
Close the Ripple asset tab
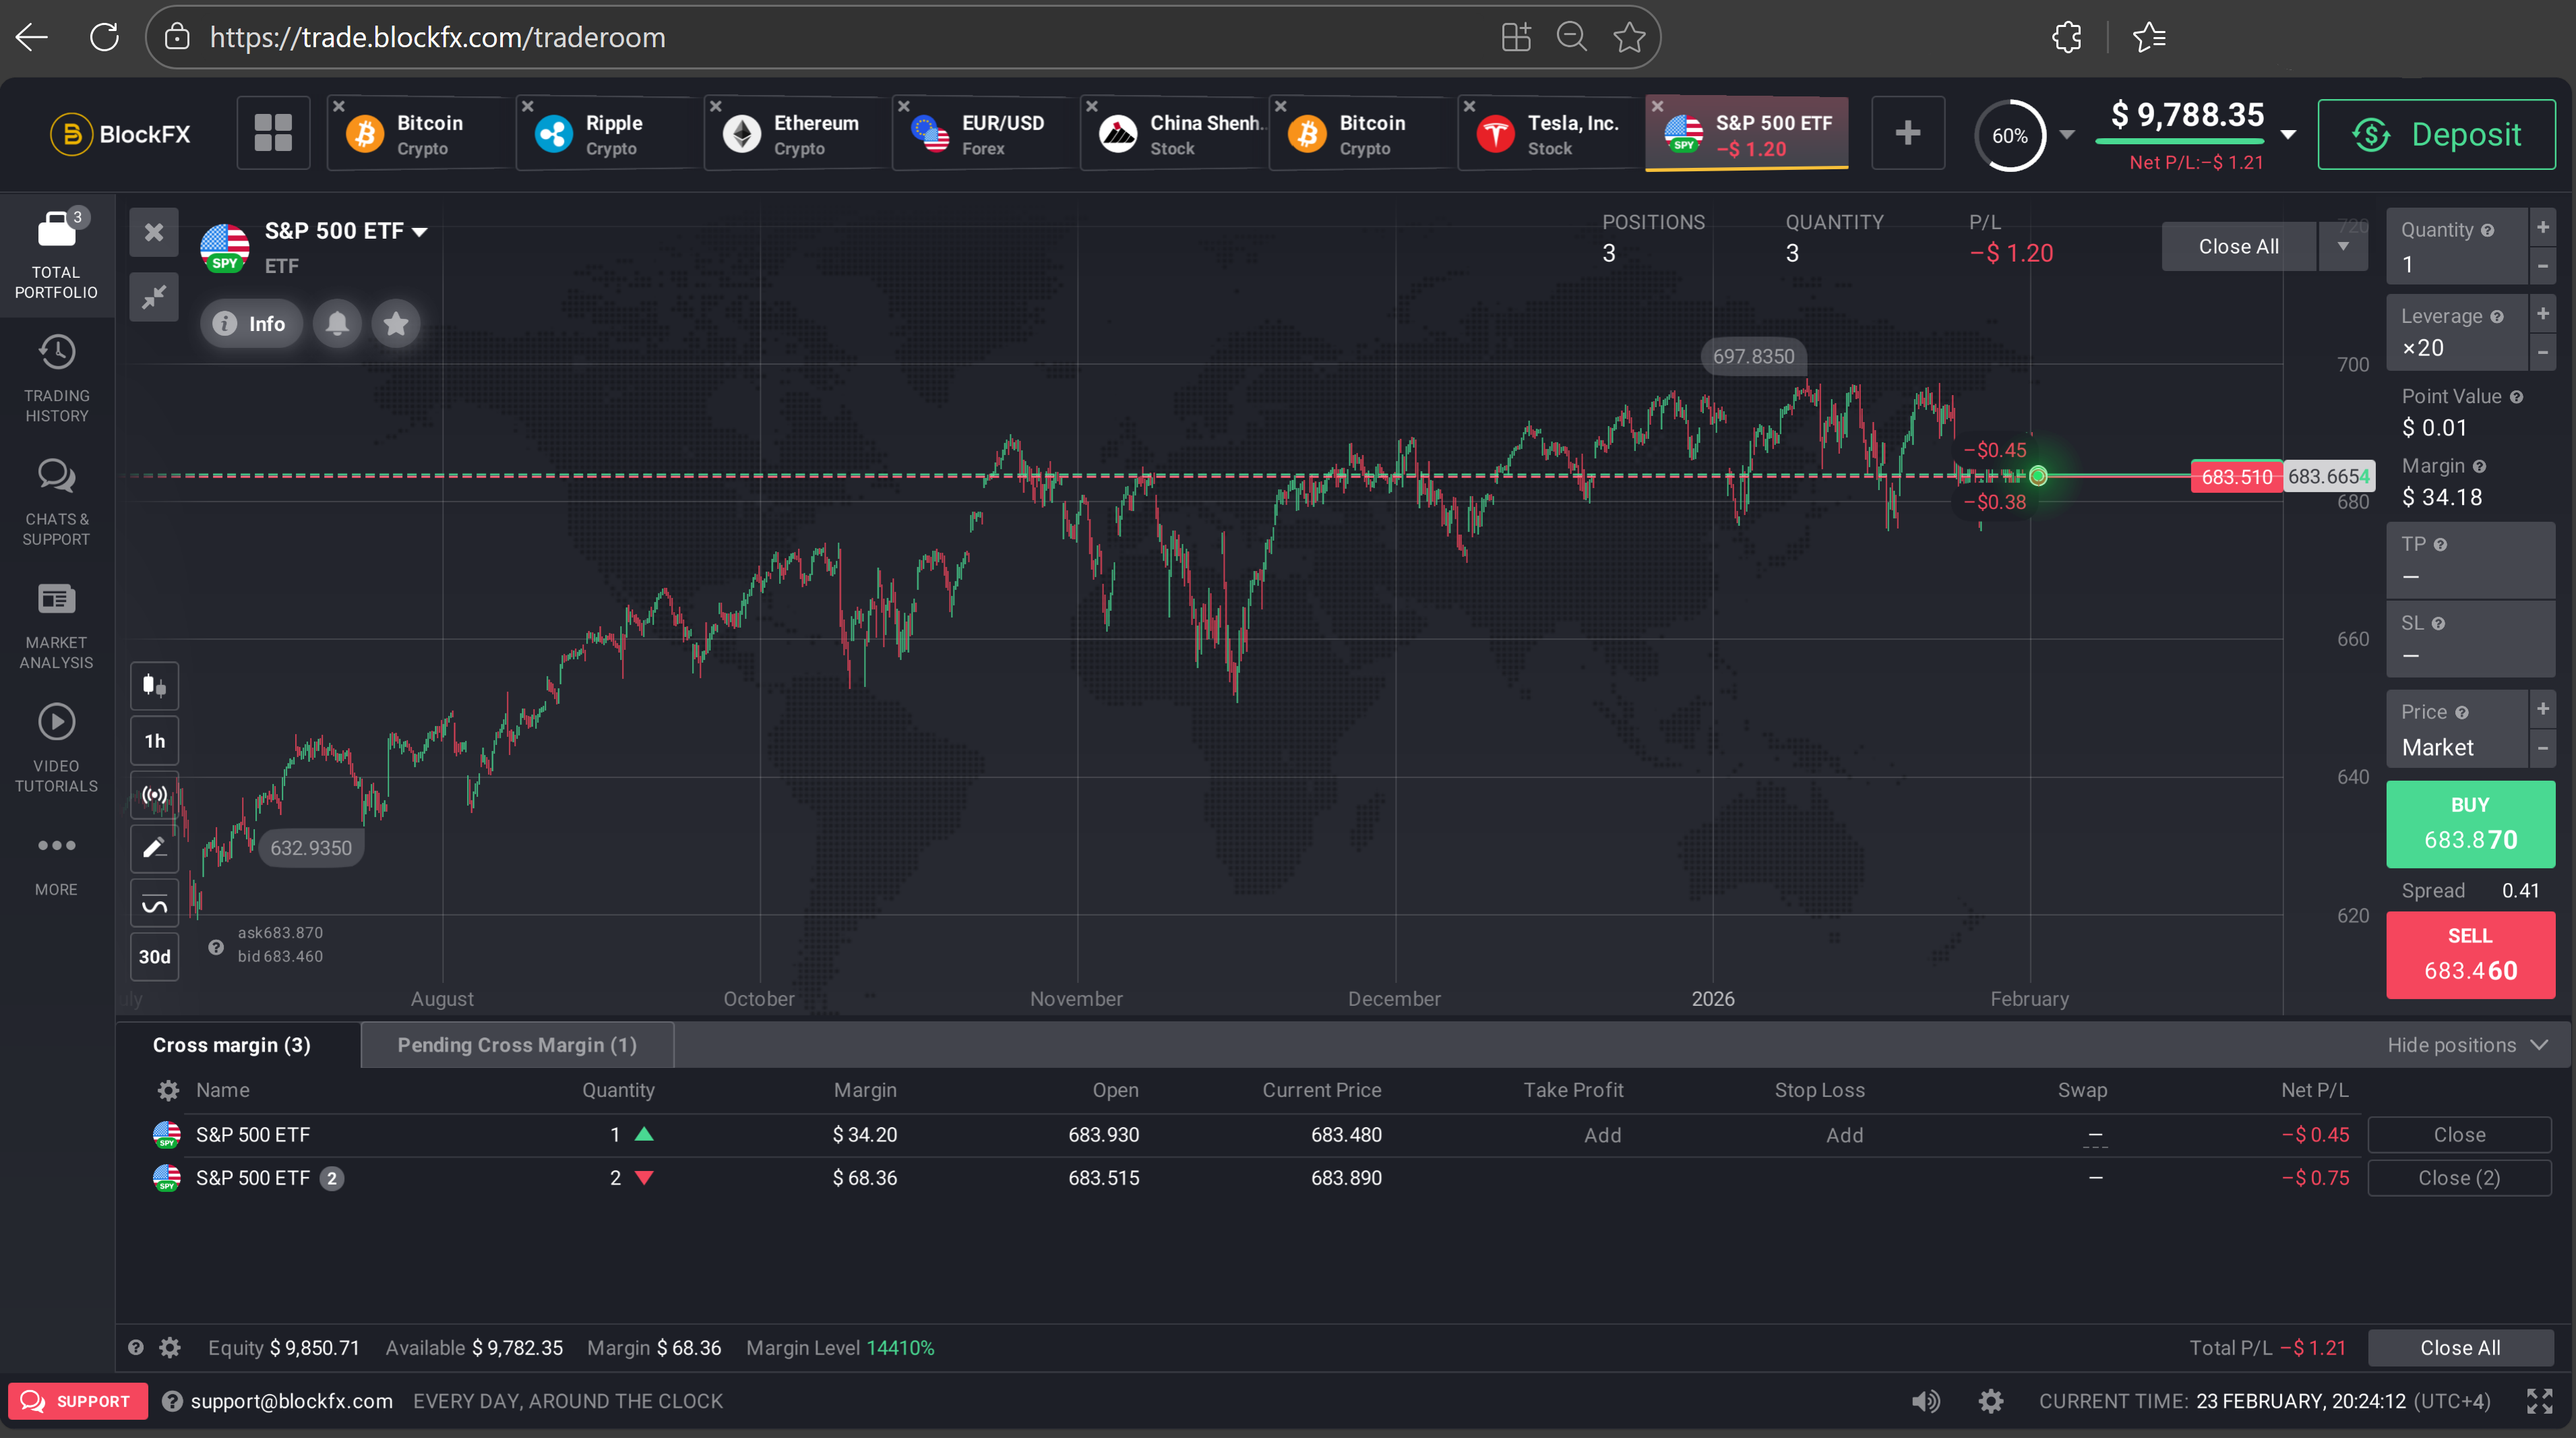tap(527, 106)
